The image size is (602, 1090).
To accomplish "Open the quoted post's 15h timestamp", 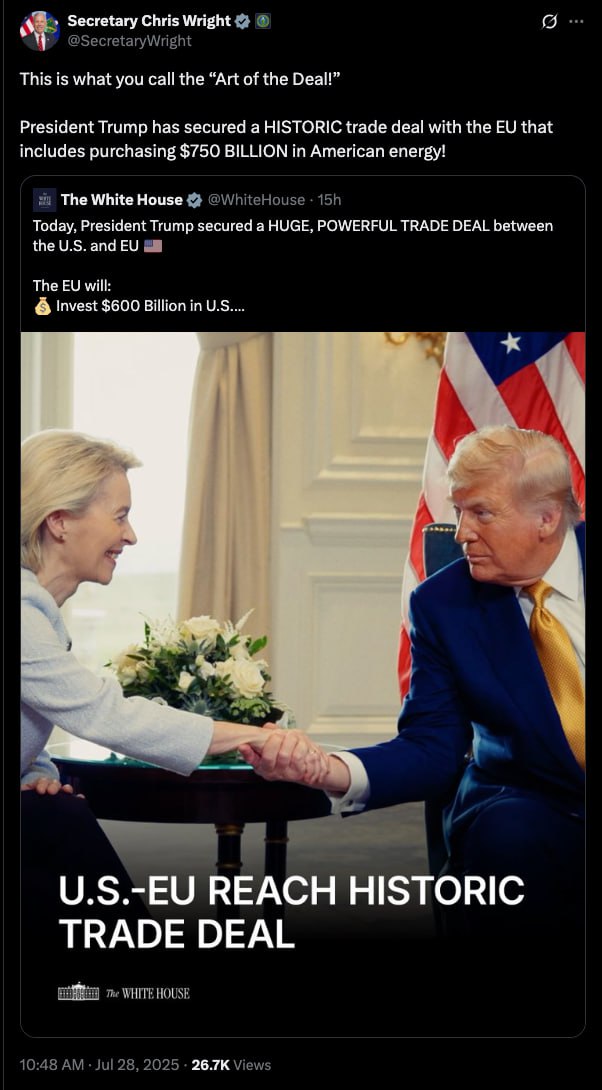I will coord(329,200).
